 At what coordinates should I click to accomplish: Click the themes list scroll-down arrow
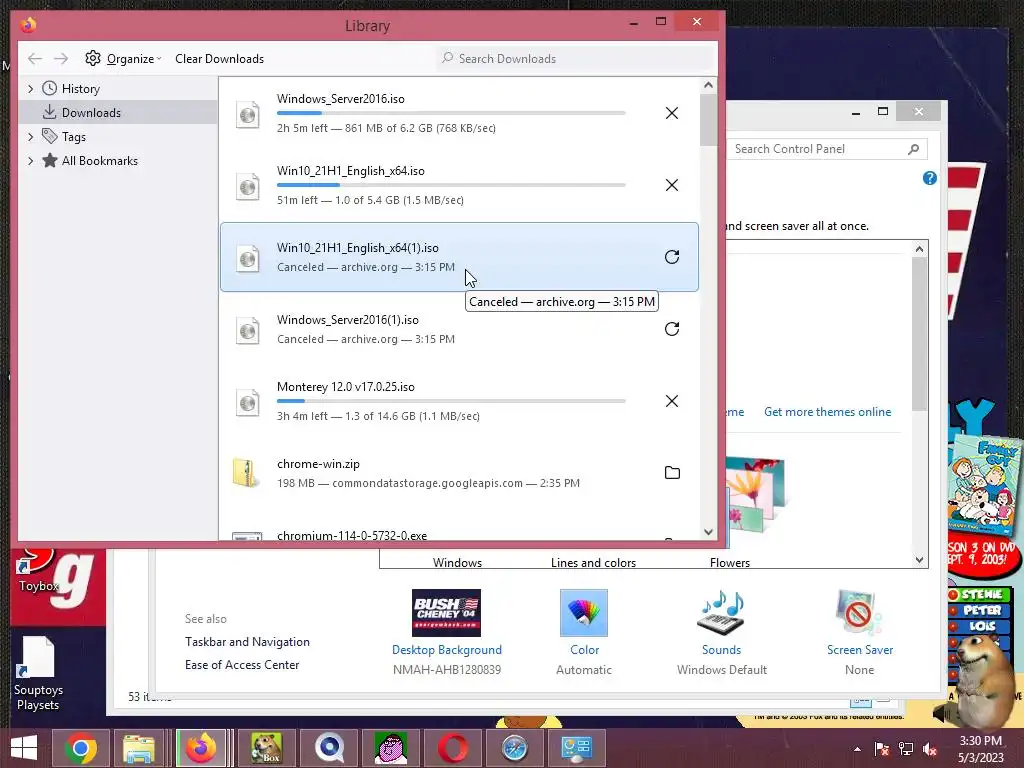(x=920, y=560)
